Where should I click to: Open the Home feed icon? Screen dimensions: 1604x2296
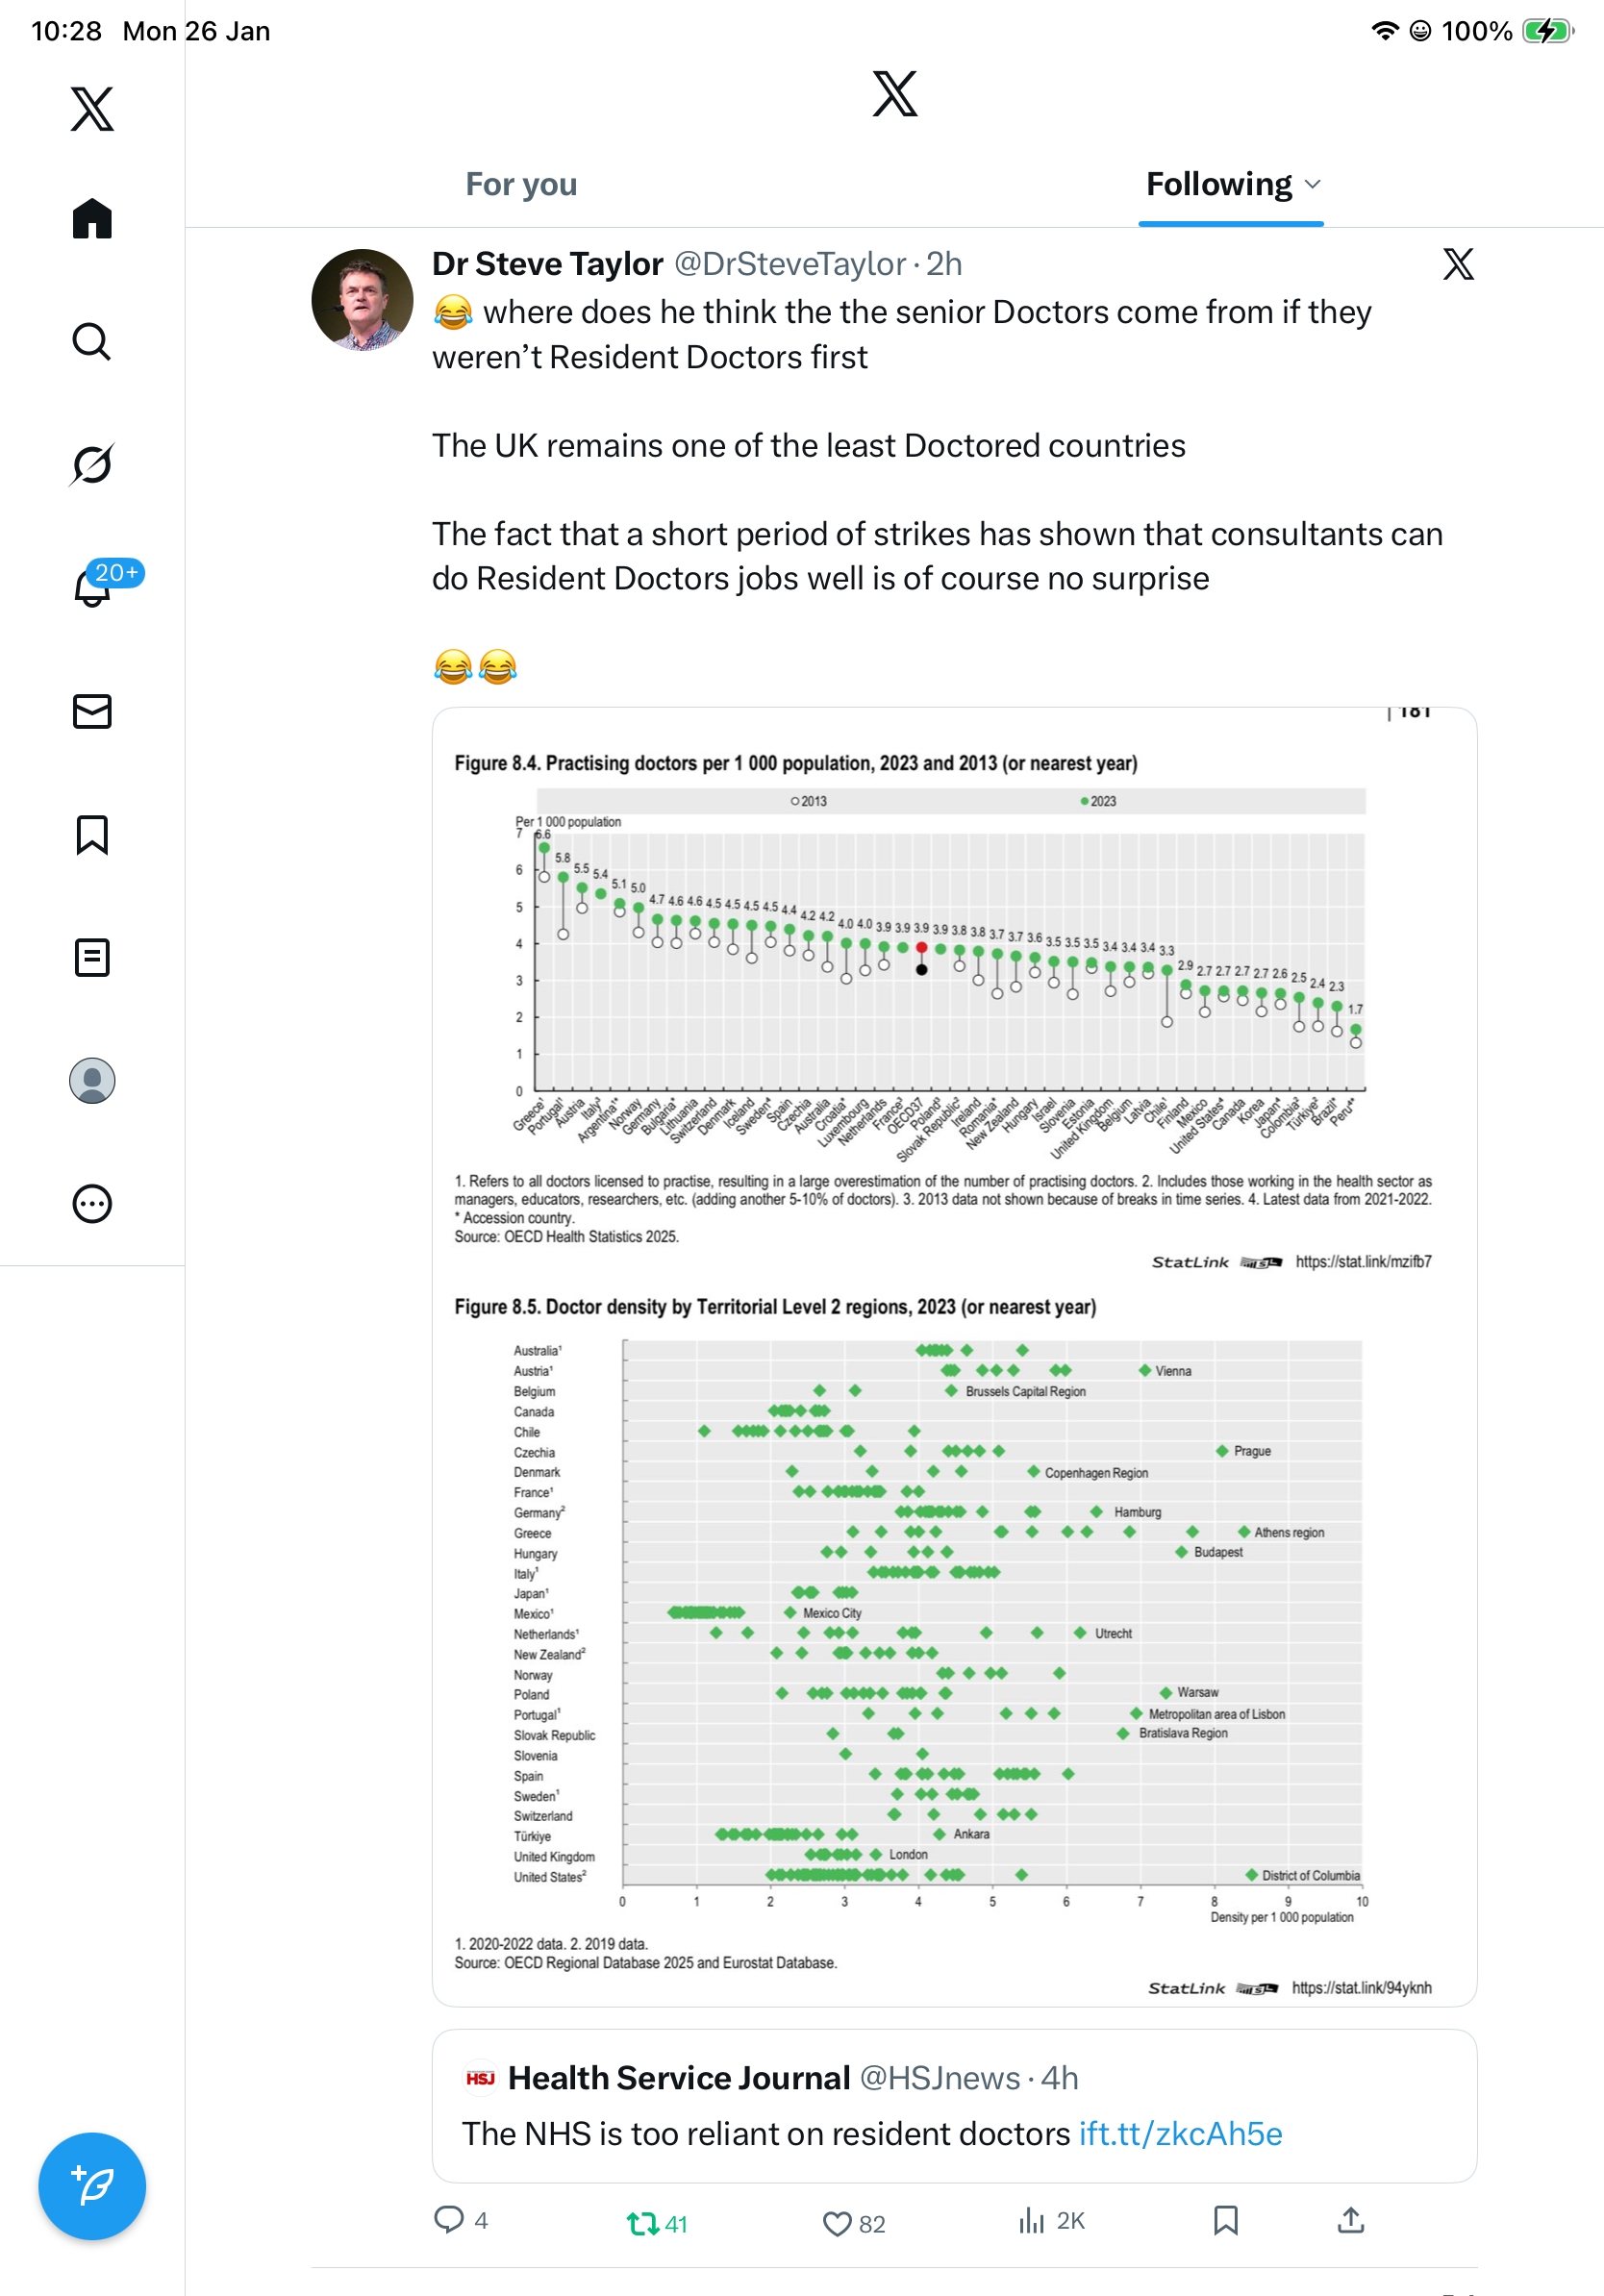point(92,218)
